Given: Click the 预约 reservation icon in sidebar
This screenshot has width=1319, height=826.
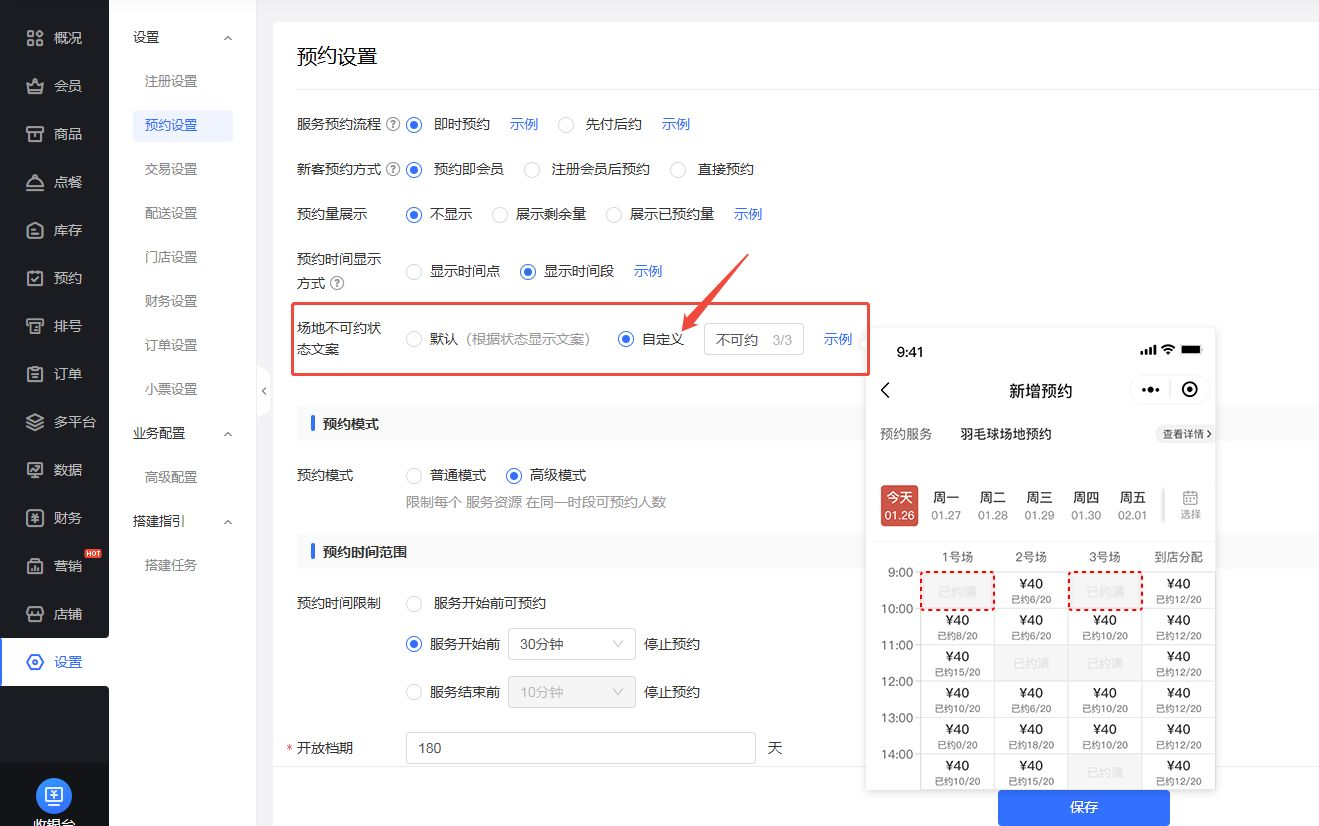Looking at the screenshot, I should click(x=54, y=277).
